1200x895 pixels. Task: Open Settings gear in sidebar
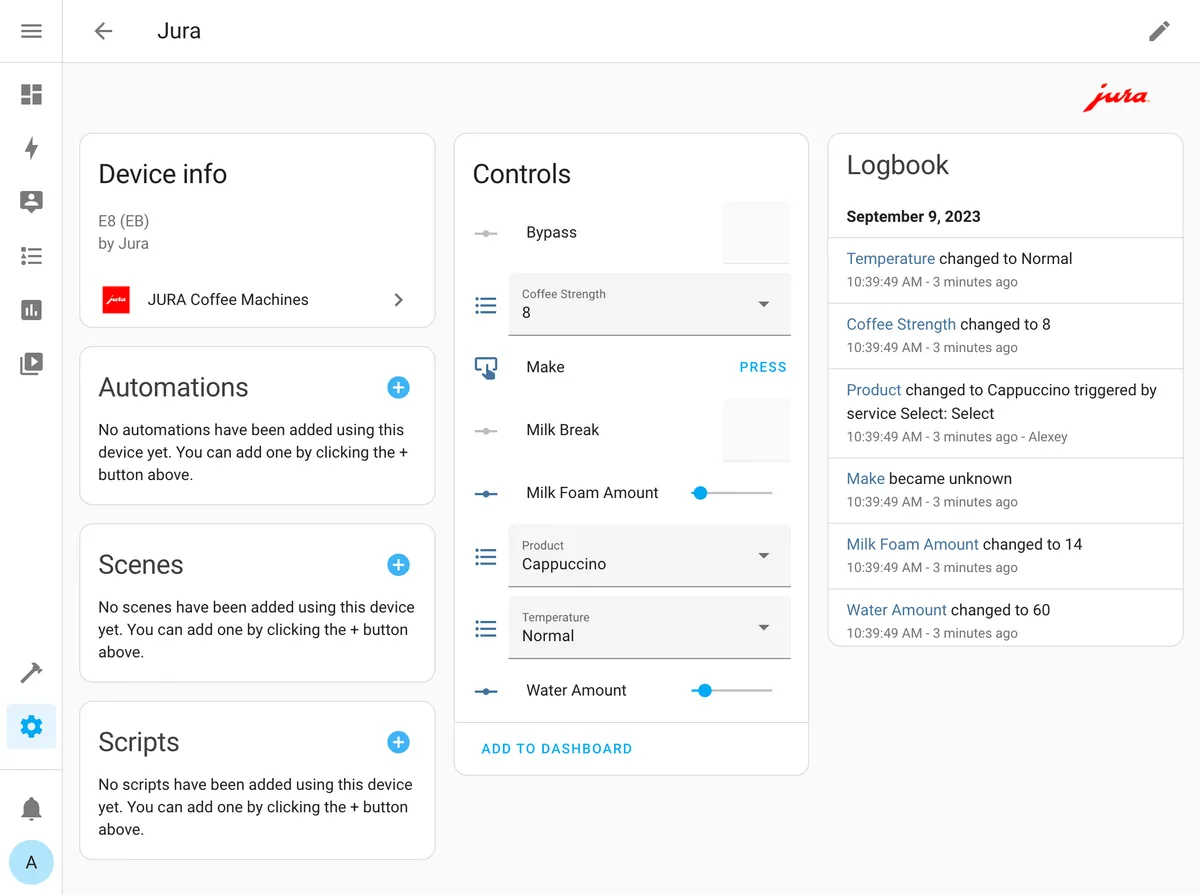click(x=31, y=727)
